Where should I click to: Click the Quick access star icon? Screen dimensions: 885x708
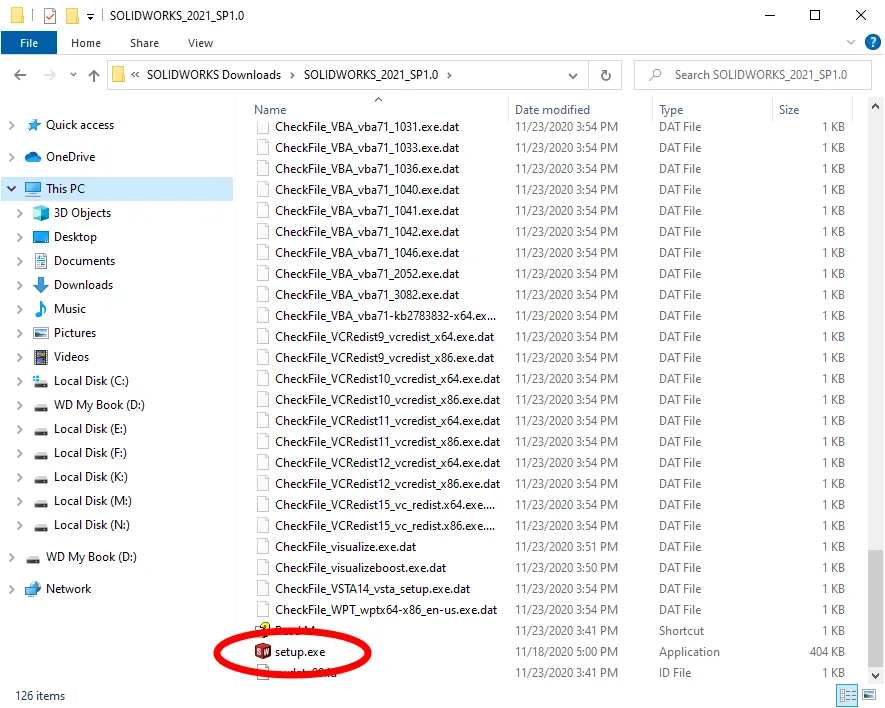coord(34,125)
